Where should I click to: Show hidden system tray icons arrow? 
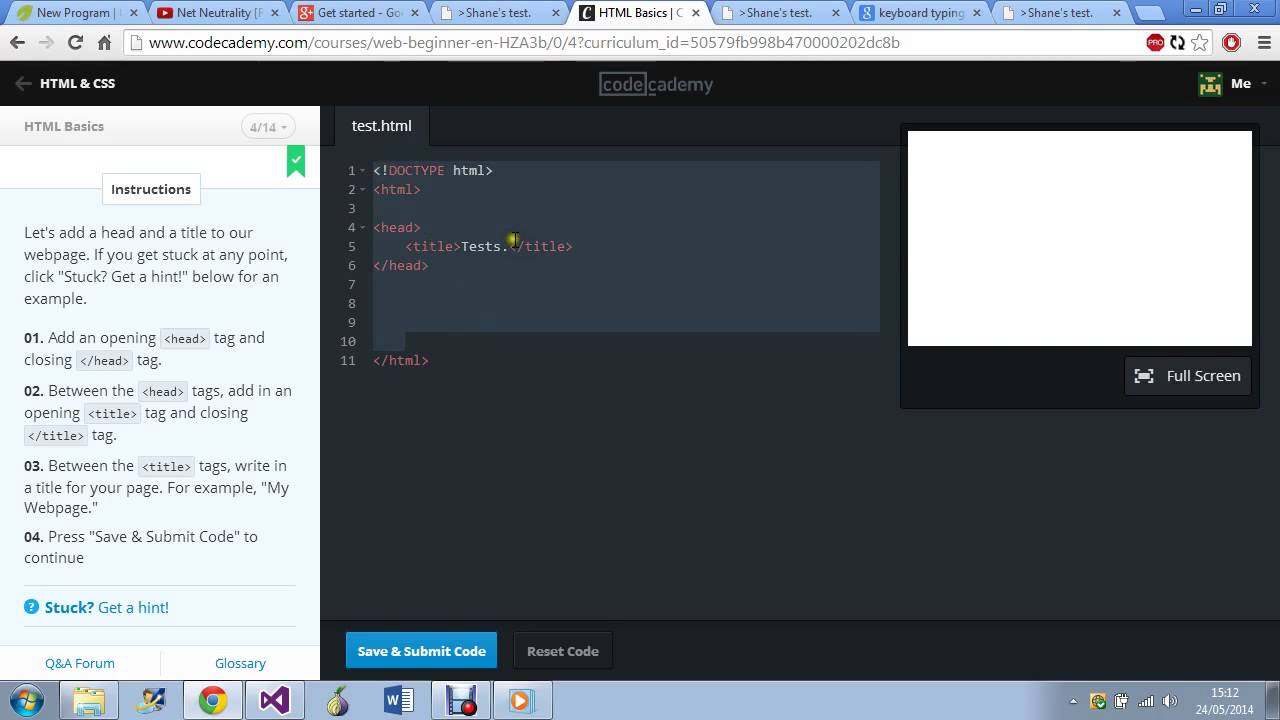click(1074, 701)
